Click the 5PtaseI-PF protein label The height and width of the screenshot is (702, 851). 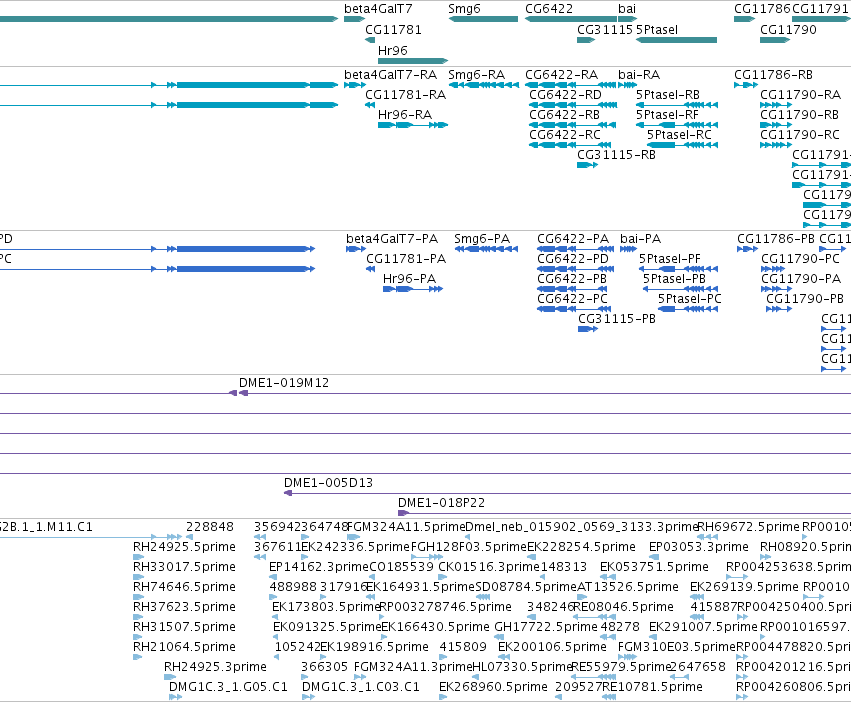click(x=670, y=259)
